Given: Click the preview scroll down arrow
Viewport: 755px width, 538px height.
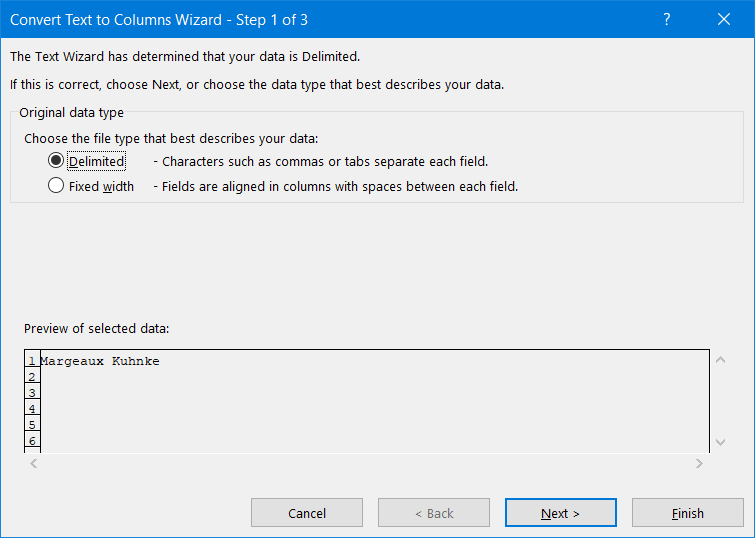Looking at the screenshot, I should [x=721, y=441].
